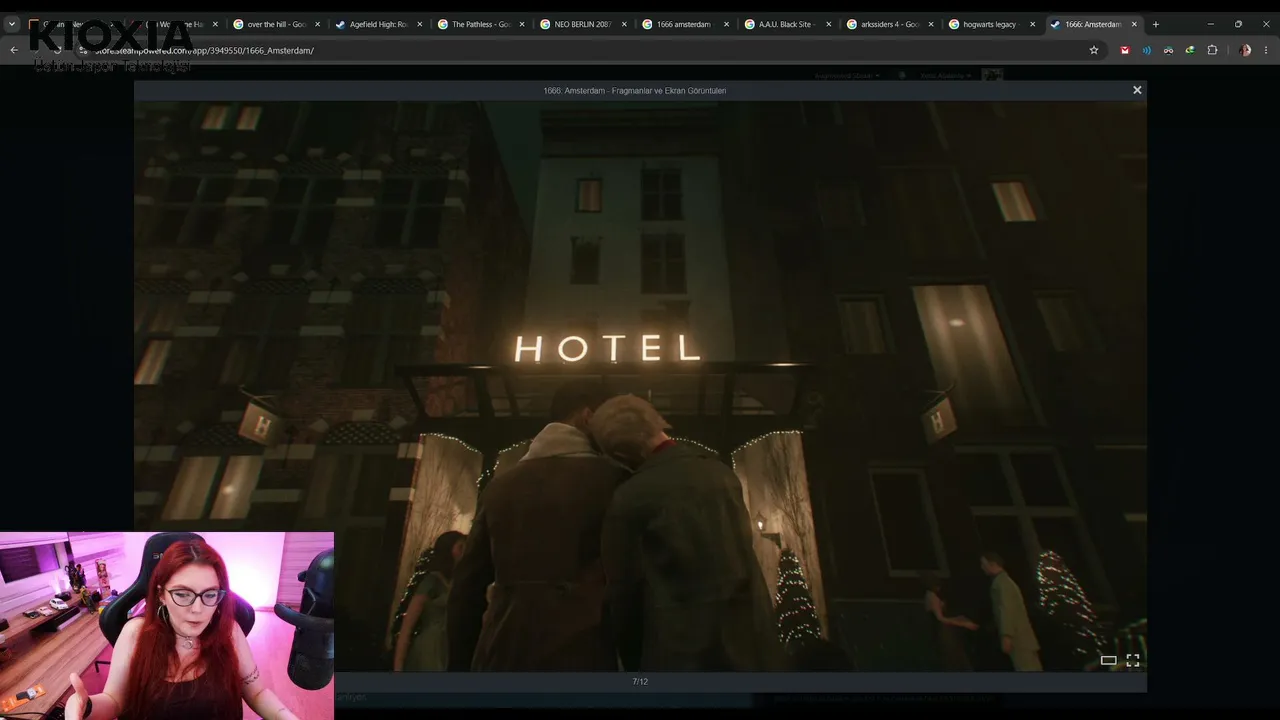Close the NEO BERLIN 2087 tab
Image resolution: width=1280 pixels, height=720 pixels.
(x=624, y=24)
